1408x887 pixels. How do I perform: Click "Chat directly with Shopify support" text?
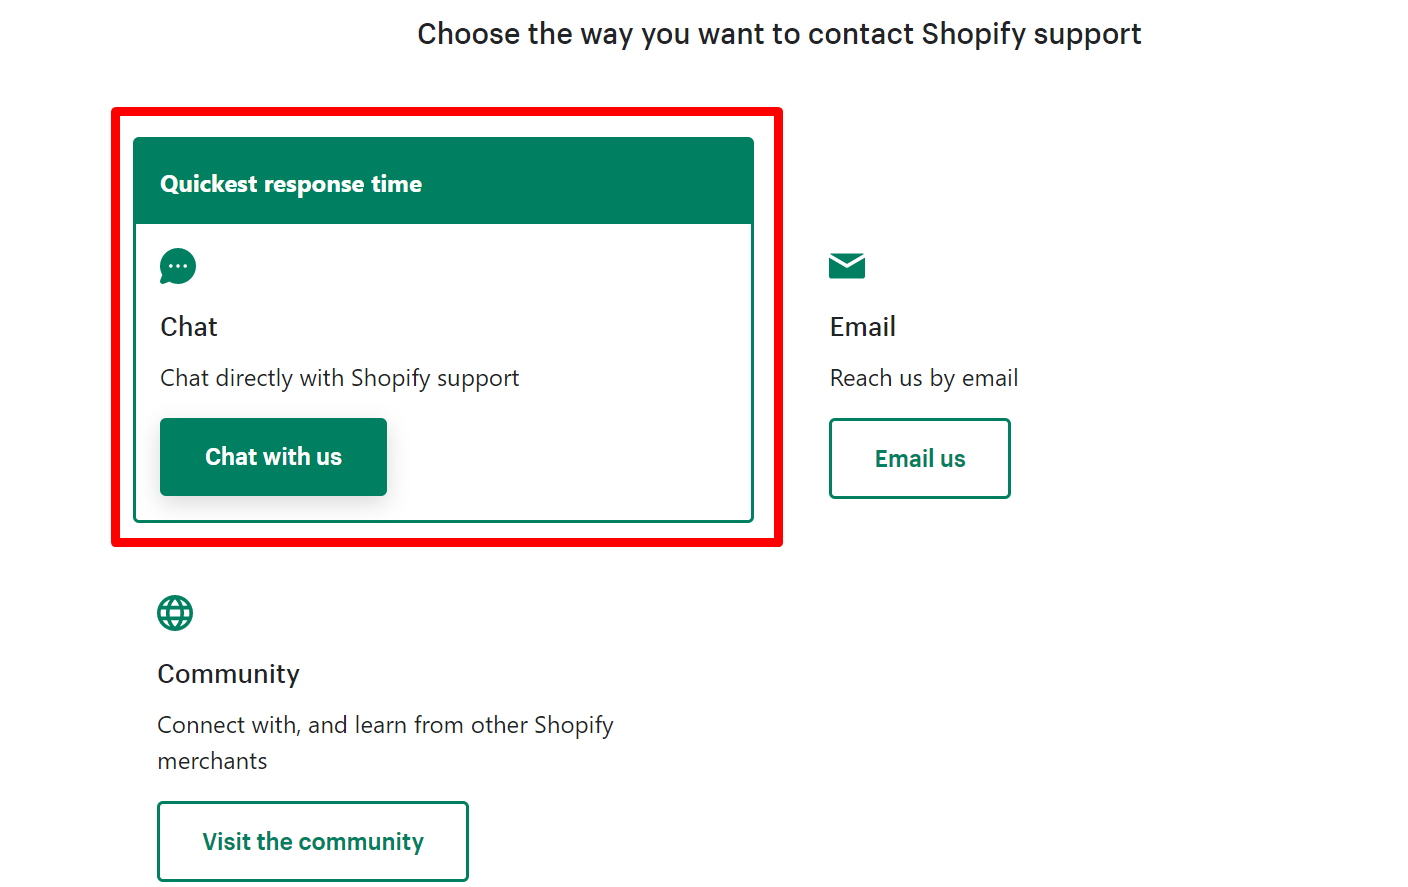coord(339,378)
